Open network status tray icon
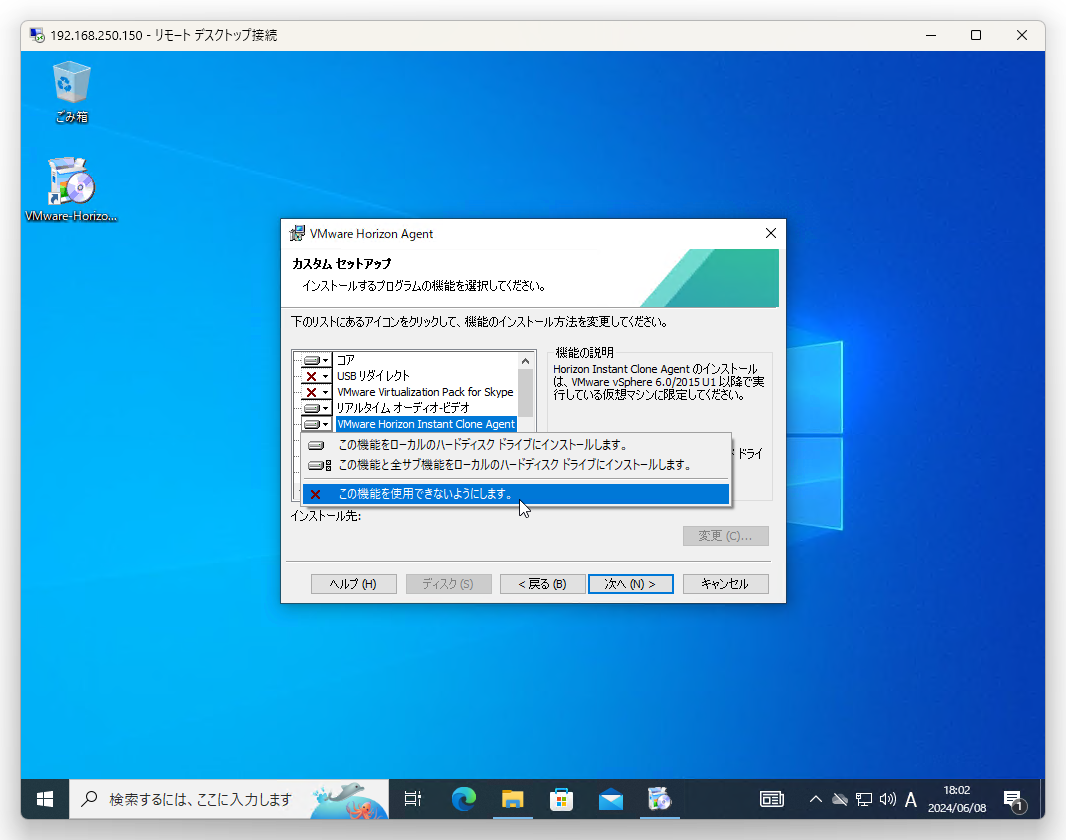Image resolution: width=1066 pixels, height=840 pixels. [863, 799]
